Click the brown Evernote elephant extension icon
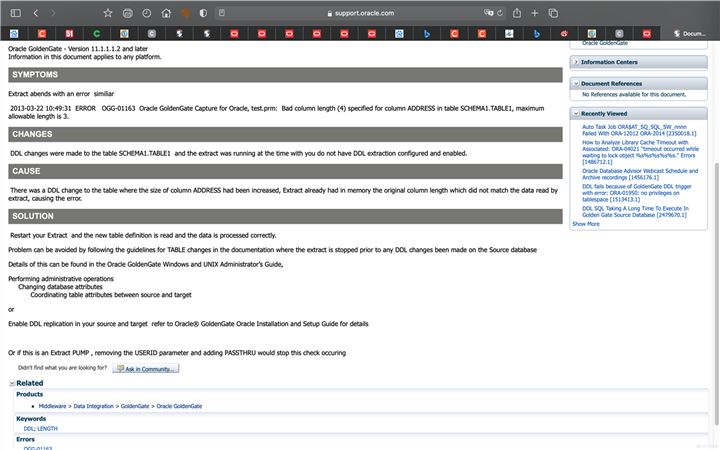Image resolution: width=720 pixels, height=450 pixels. 186,13
